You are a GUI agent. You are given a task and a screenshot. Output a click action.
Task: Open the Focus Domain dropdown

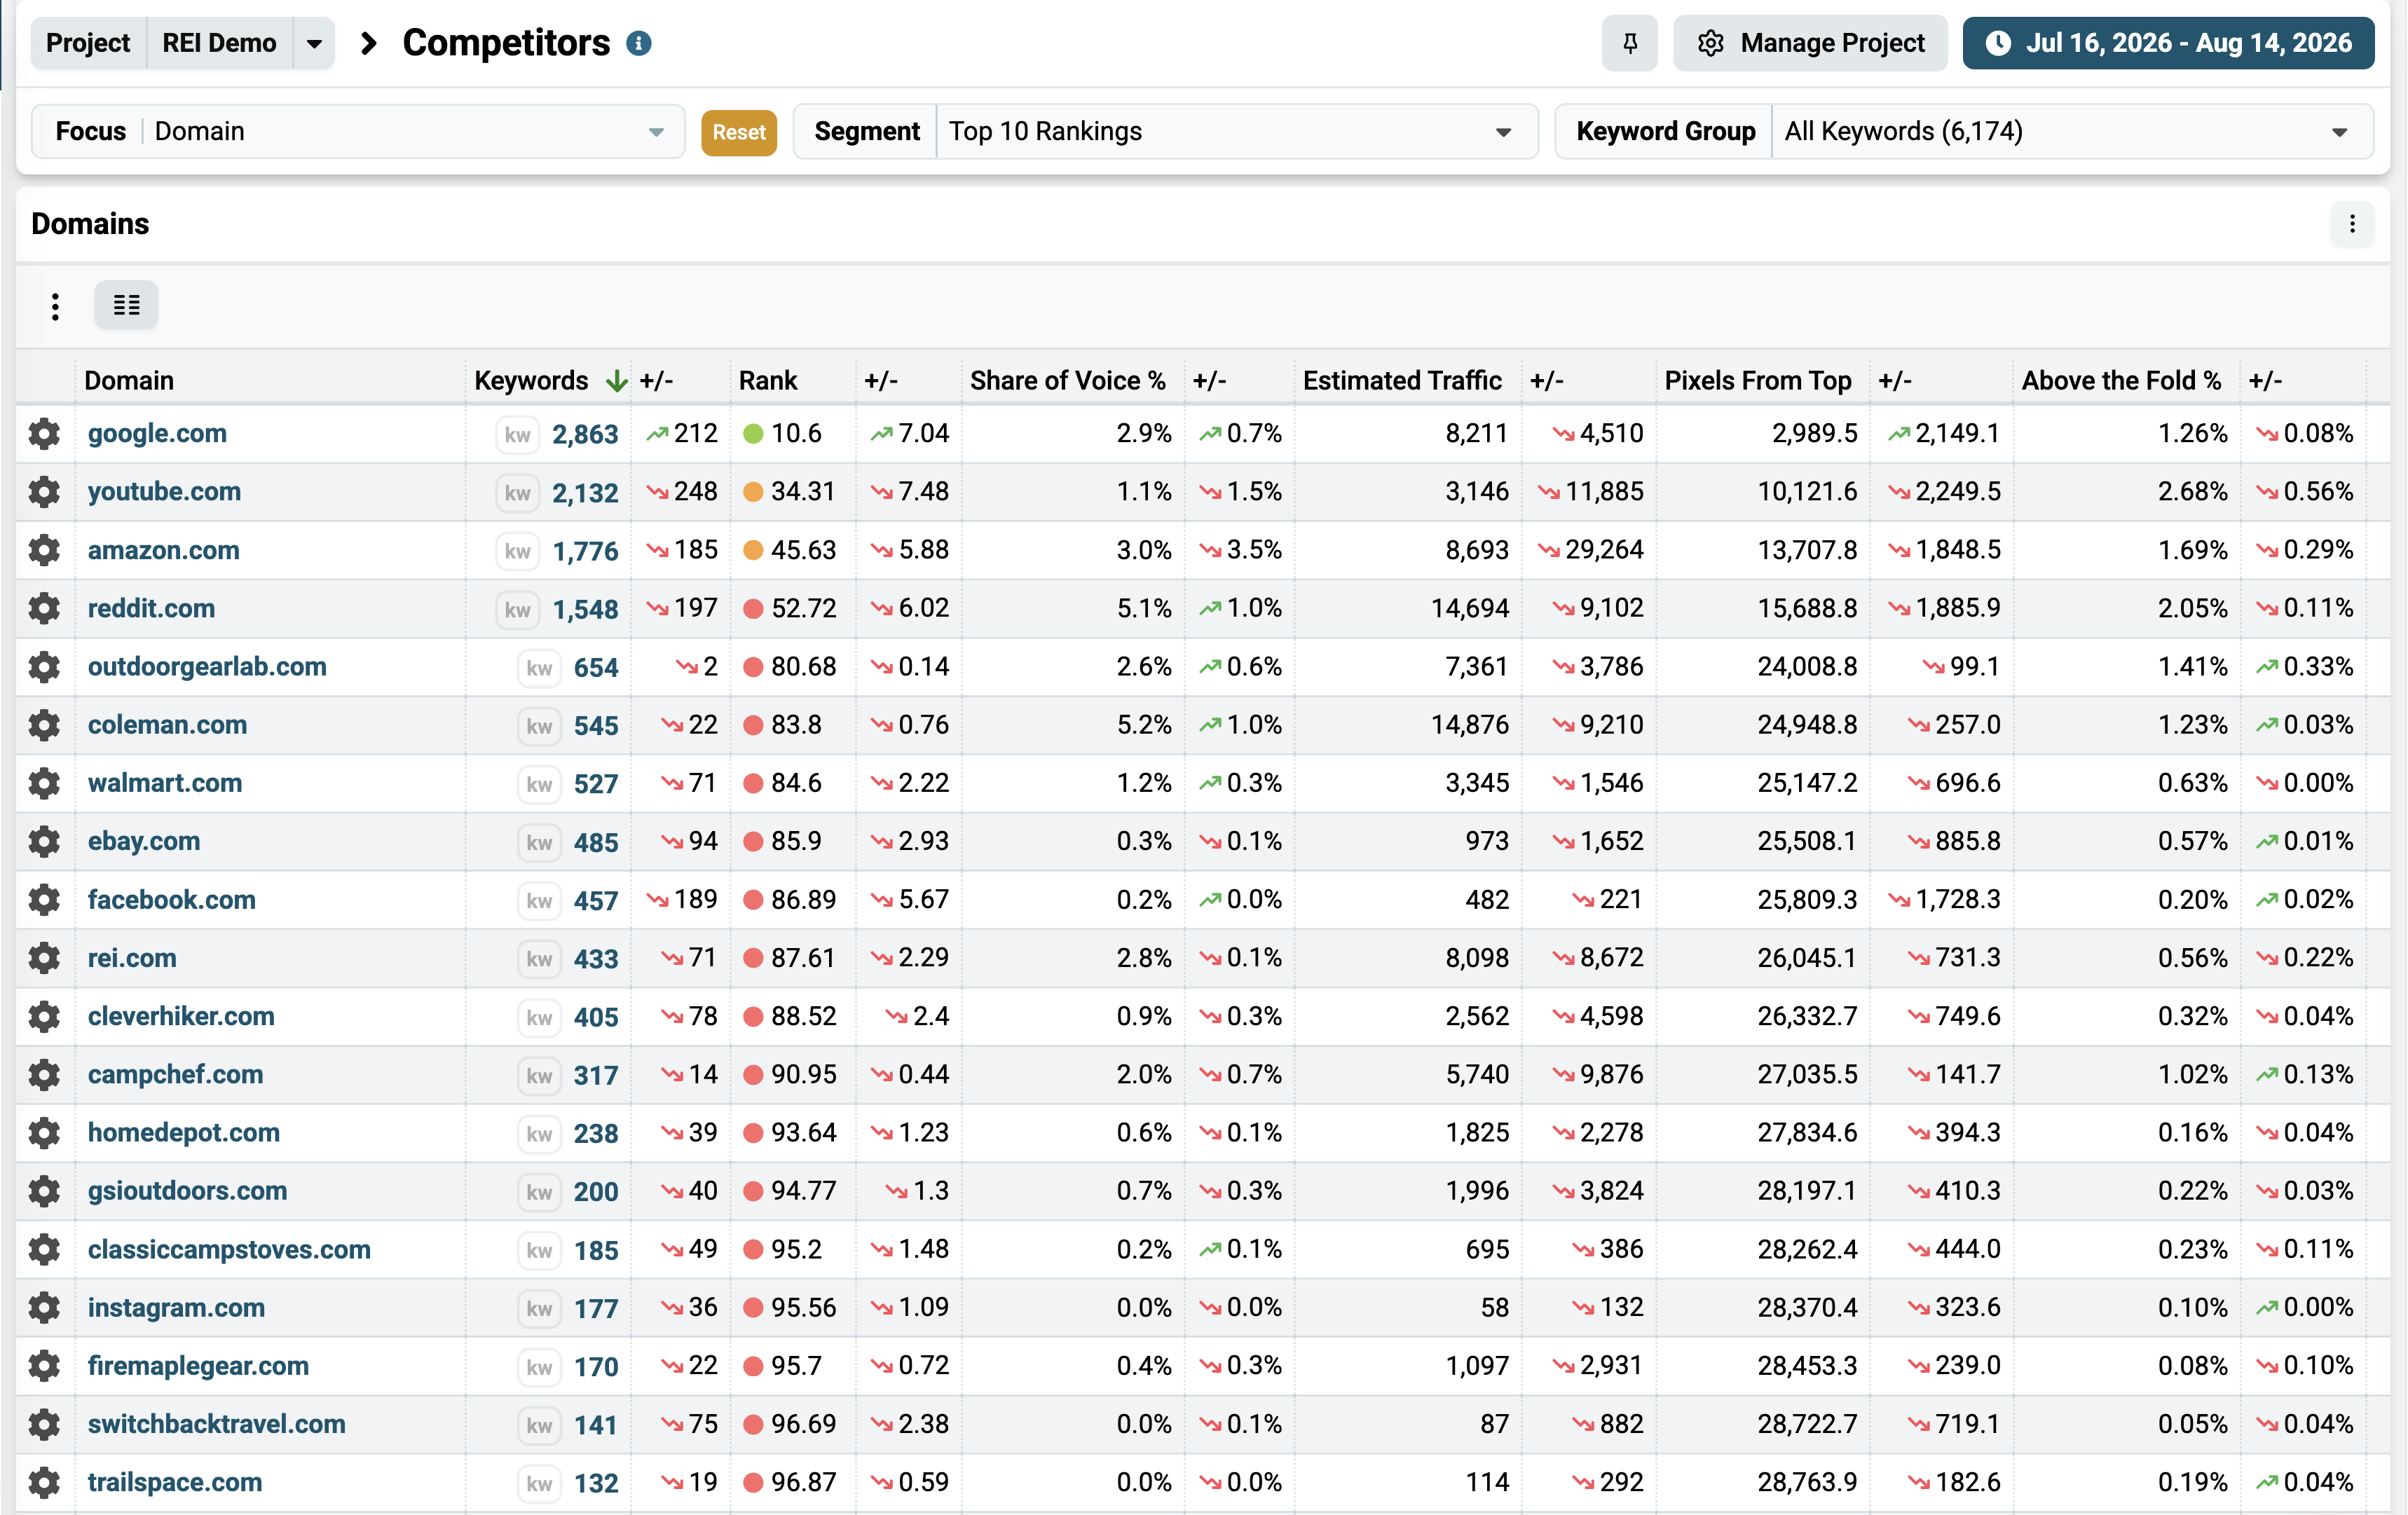click(x=358, y=131)
